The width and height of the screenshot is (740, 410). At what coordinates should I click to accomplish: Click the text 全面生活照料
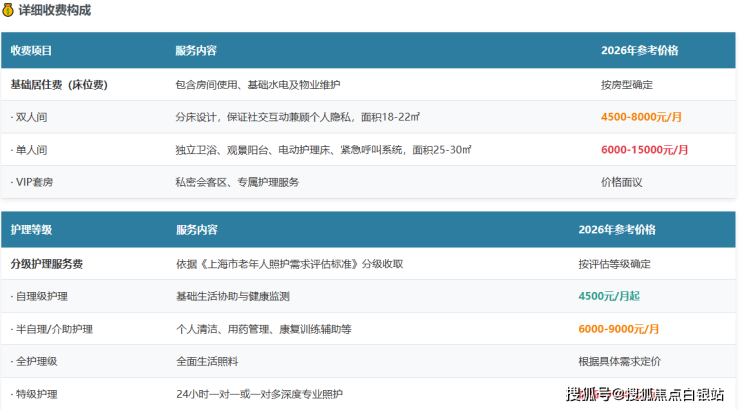pyautogui.click(x=207, y=361)
